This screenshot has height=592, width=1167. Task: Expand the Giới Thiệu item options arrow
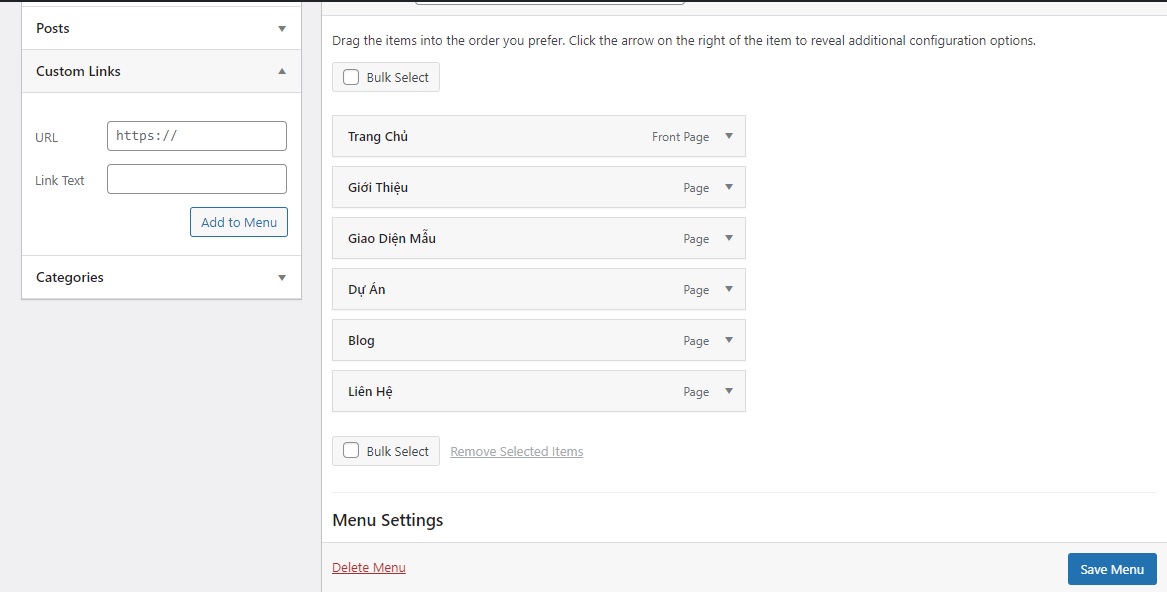pyautogui.click(x=728, y=187)
